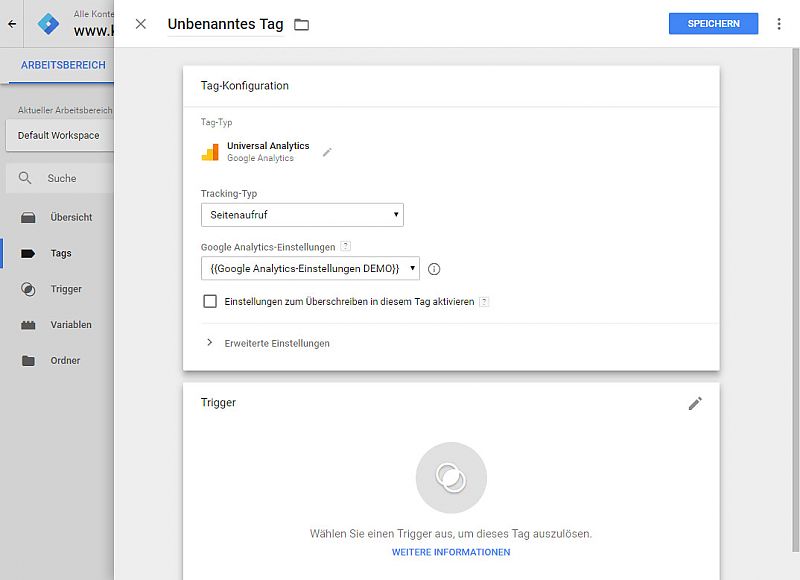800x580 pixels.
Task: Open help for Google Analytics-Einstellungen
Action: [345, 246]
